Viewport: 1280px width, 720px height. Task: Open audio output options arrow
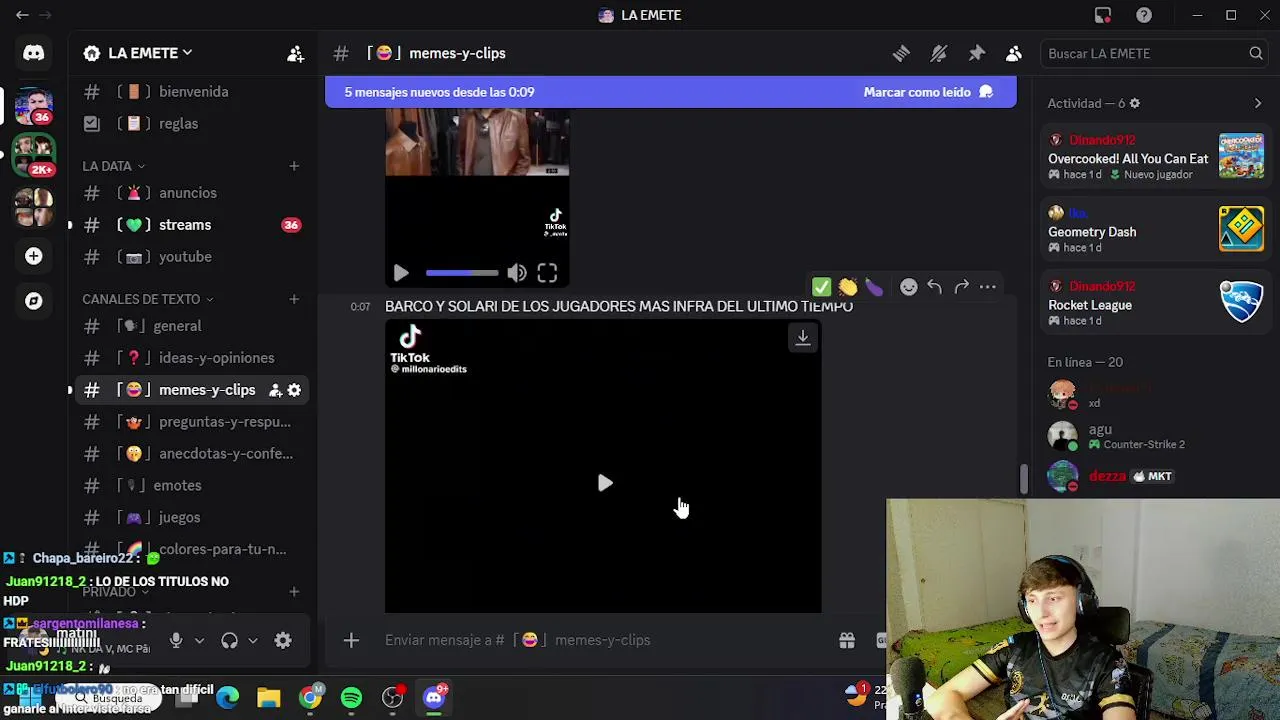[x=253, y=640]
